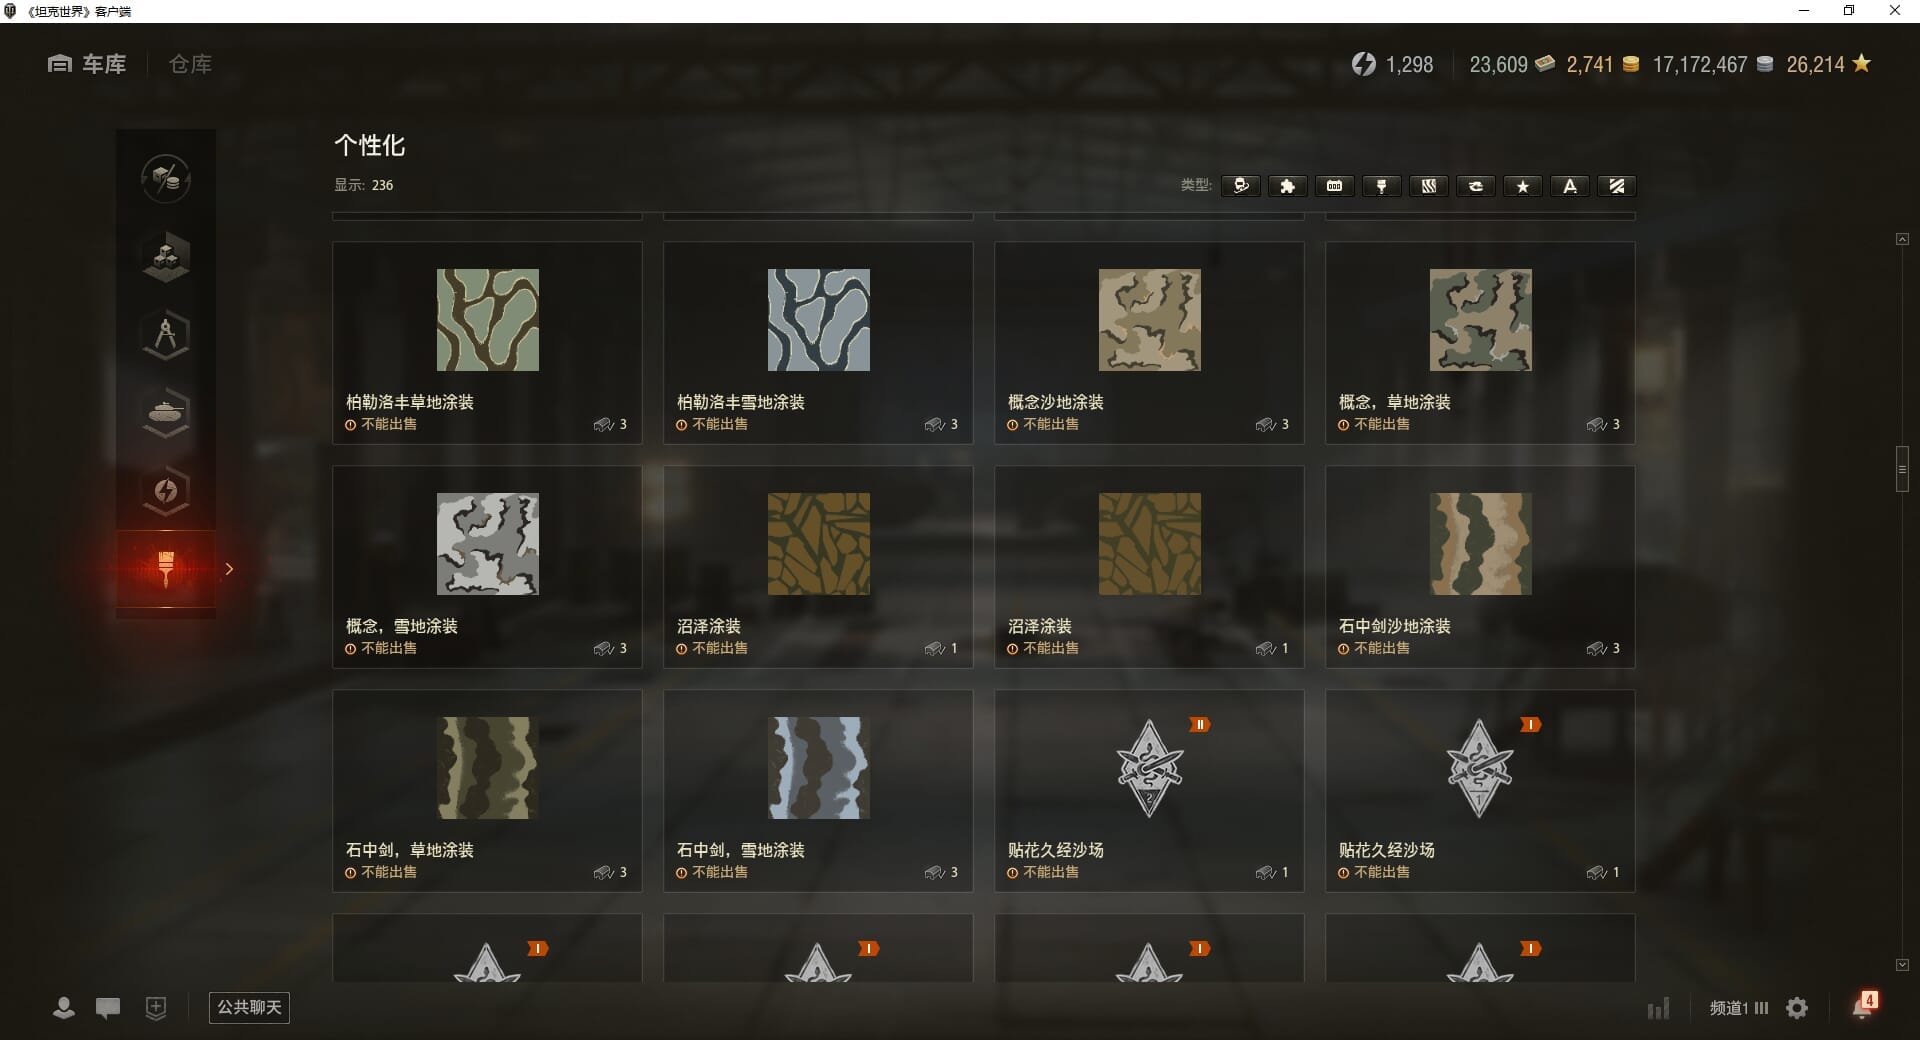Open the blueprints section with compass icon

click(166, 335)
